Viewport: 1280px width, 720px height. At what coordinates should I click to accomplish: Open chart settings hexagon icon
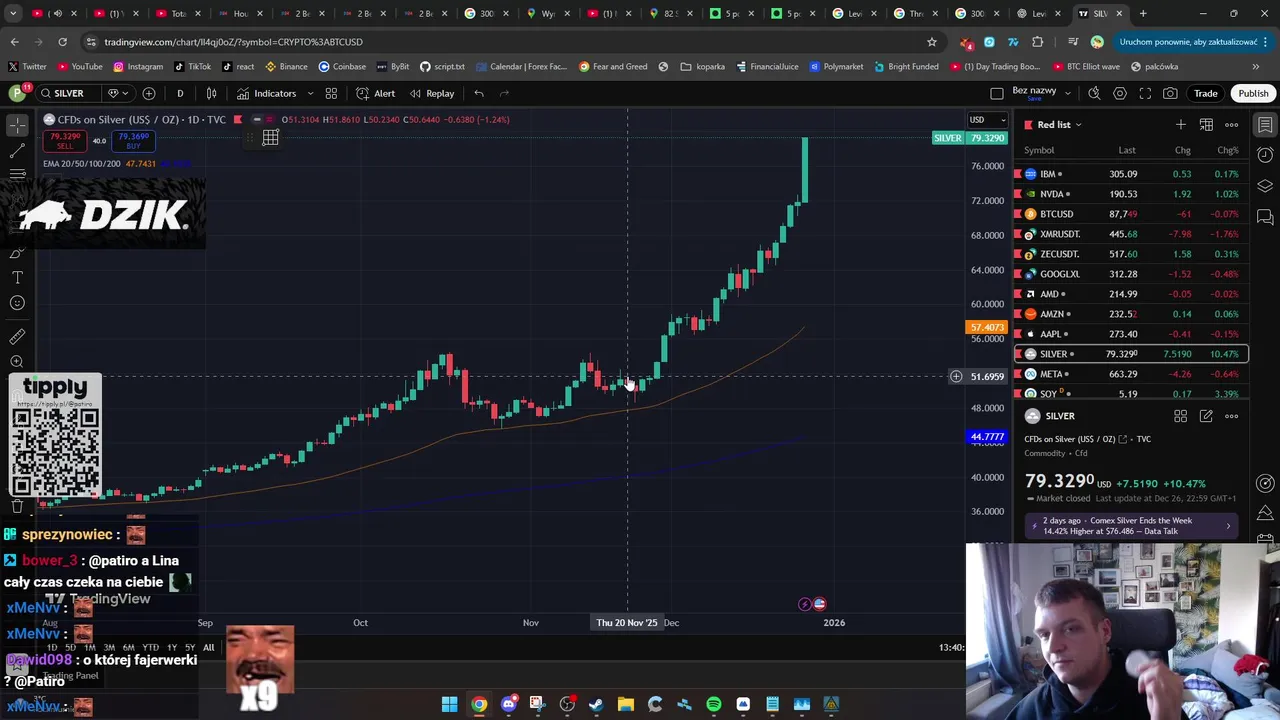(1120, 93)
